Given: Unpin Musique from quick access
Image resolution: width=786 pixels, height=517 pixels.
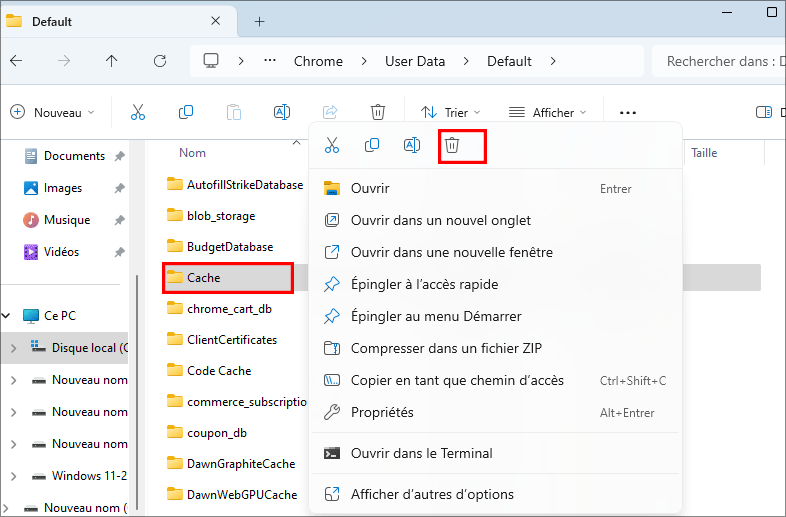Looking at the screenshot, I should 119,220.
